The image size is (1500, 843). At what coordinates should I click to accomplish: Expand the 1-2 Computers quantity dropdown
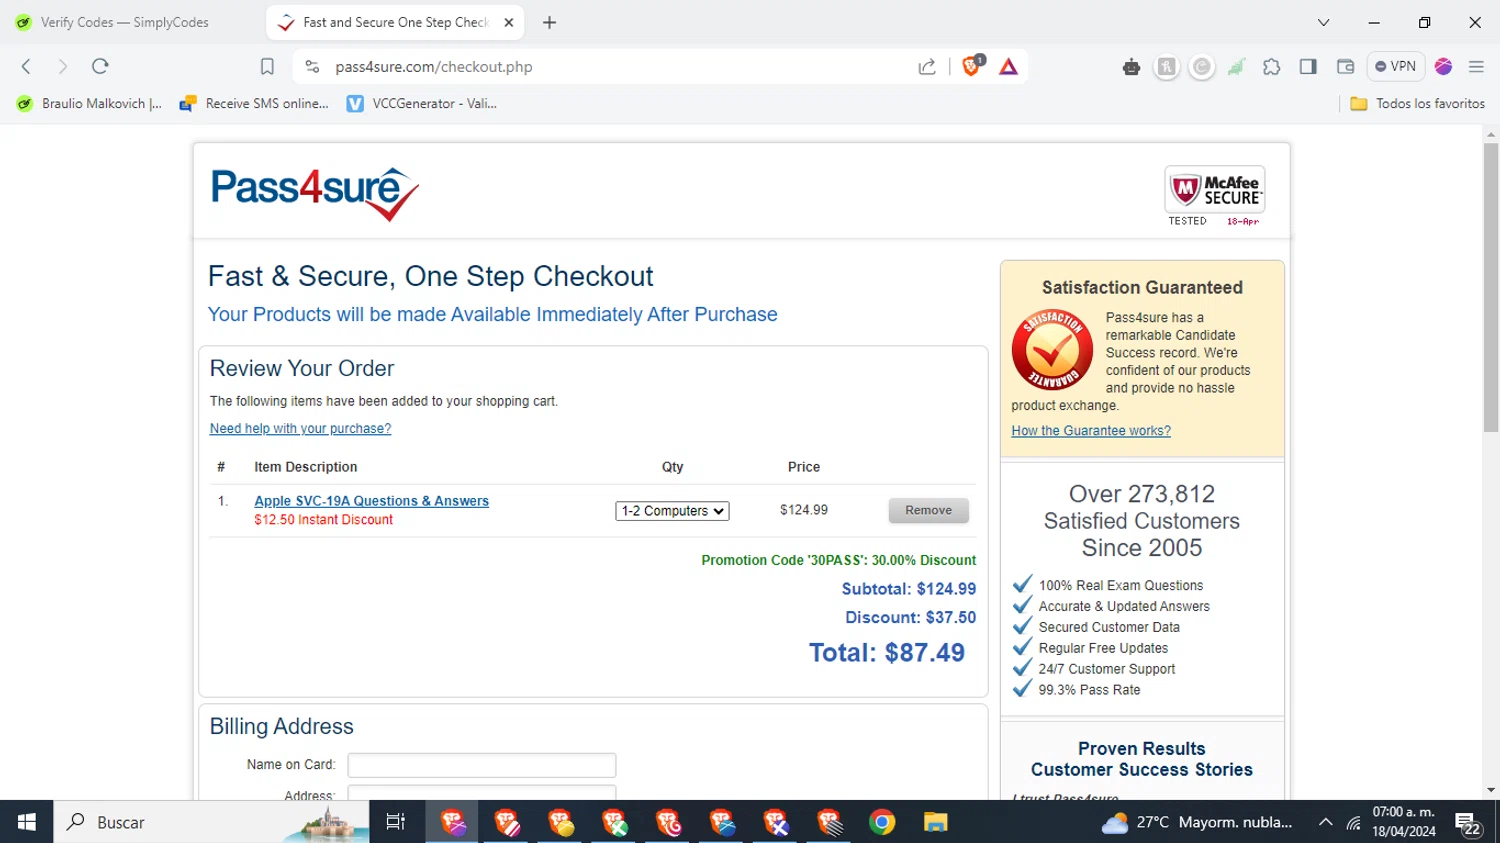pyautogui.click(x=672, y=511)
